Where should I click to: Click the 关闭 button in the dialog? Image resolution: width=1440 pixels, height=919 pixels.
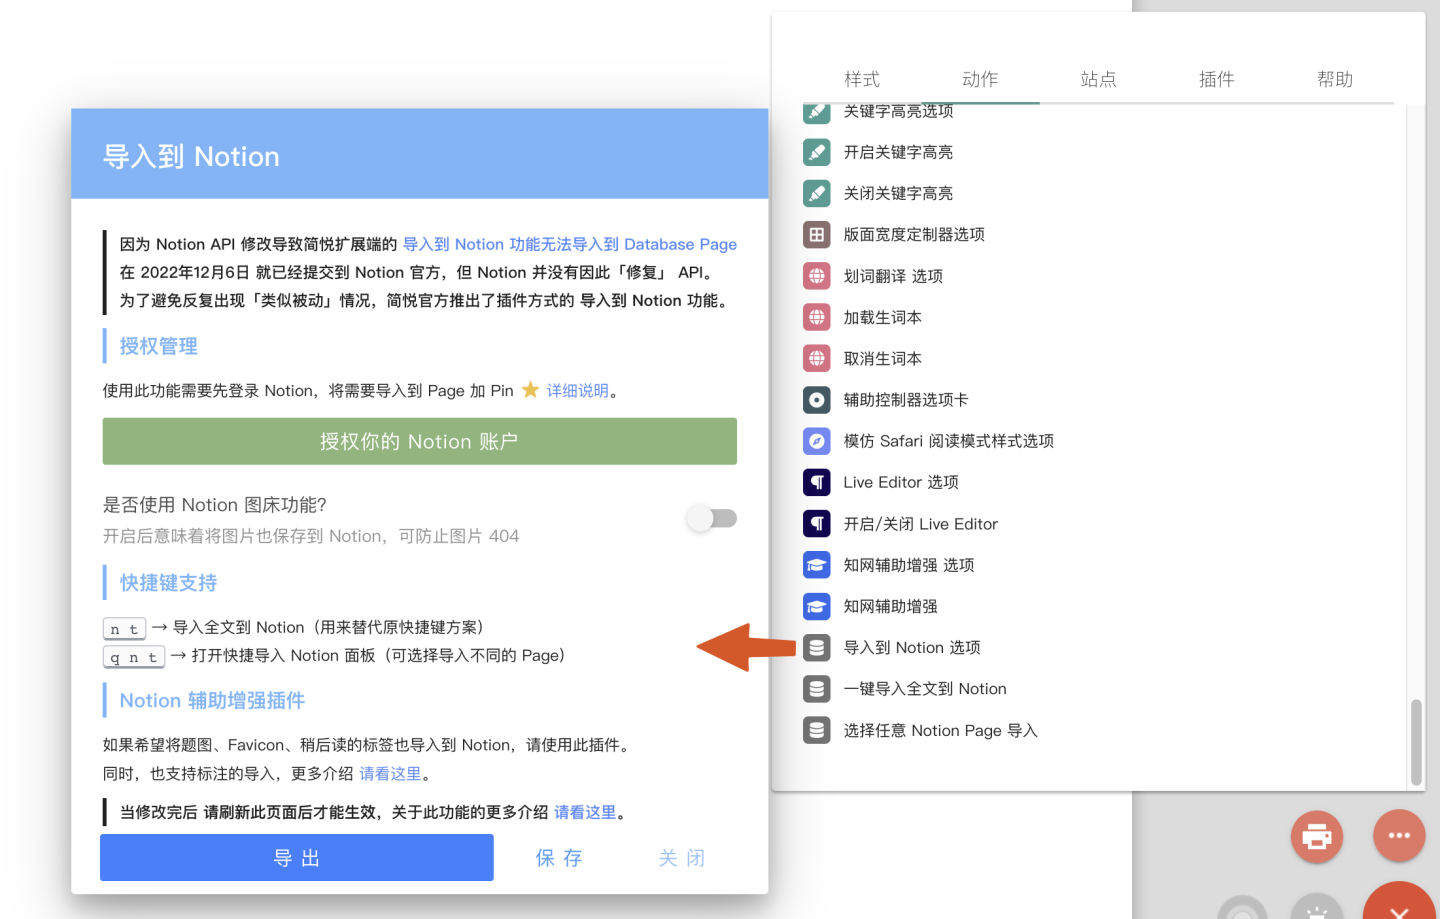(682, 858)
